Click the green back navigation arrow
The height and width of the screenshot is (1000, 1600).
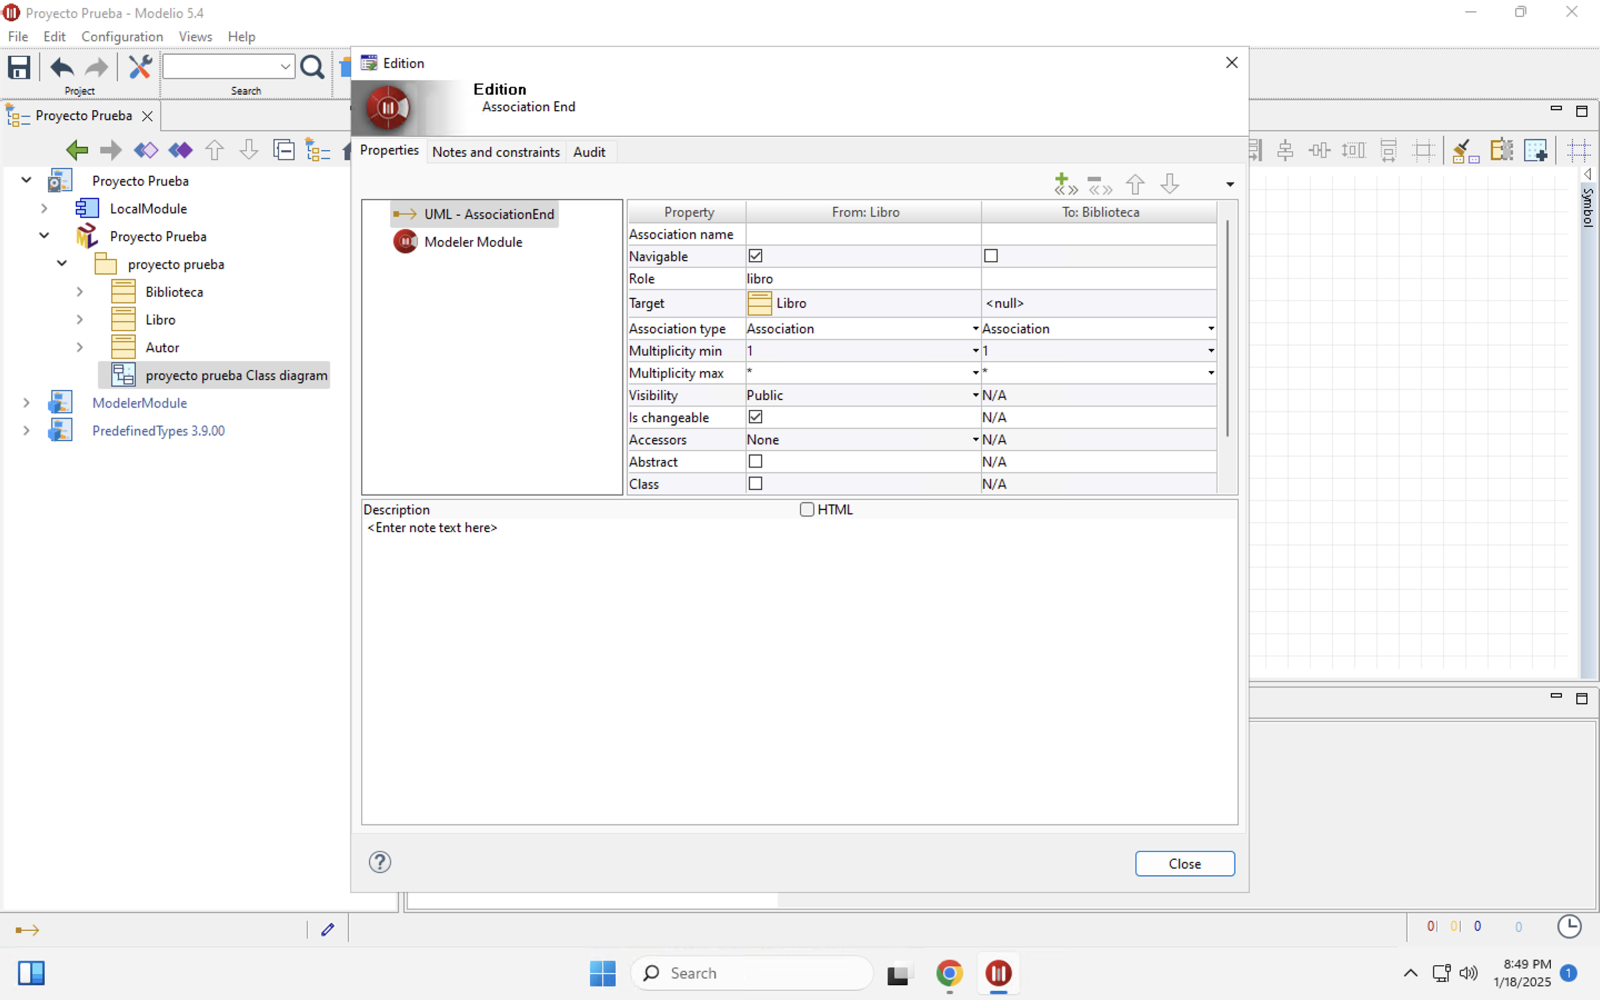click(x=77, y=150)
